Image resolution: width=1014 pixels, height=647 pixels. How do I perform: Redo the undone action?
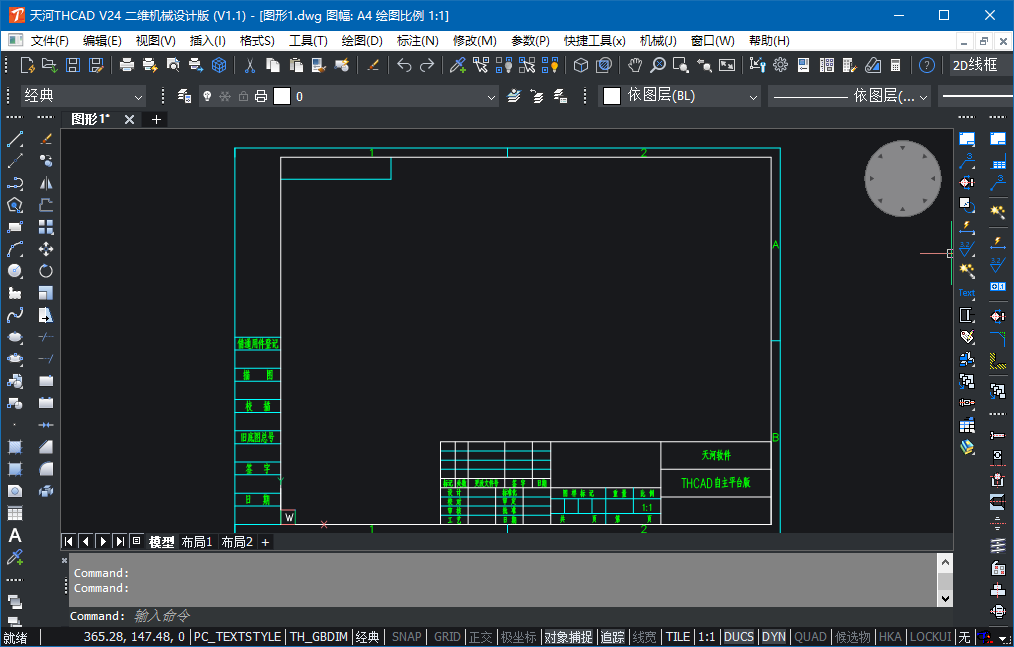point(427,65)
